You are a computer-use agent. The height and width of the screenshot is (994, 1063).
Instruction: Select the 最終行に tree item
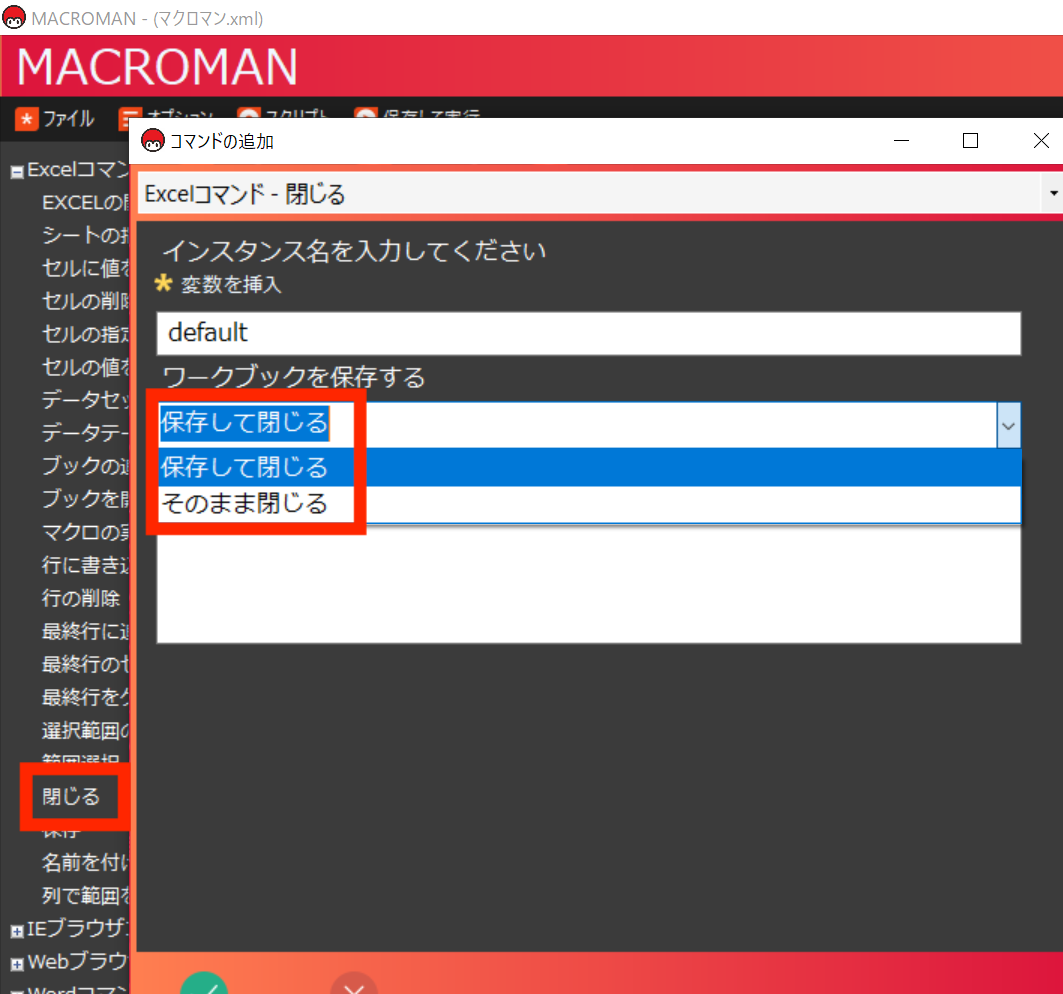[85, 631]
